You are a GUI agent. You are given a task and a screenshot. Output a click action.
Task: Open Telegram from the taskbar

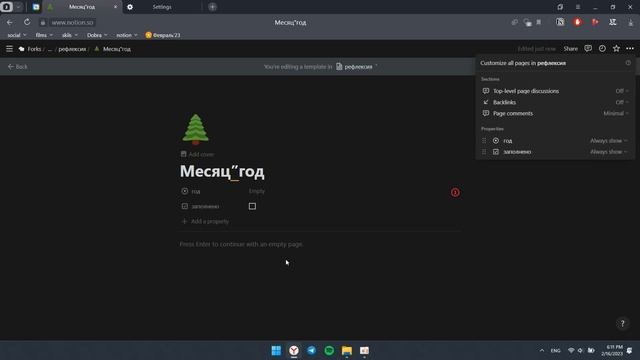[x=311, y=350]
